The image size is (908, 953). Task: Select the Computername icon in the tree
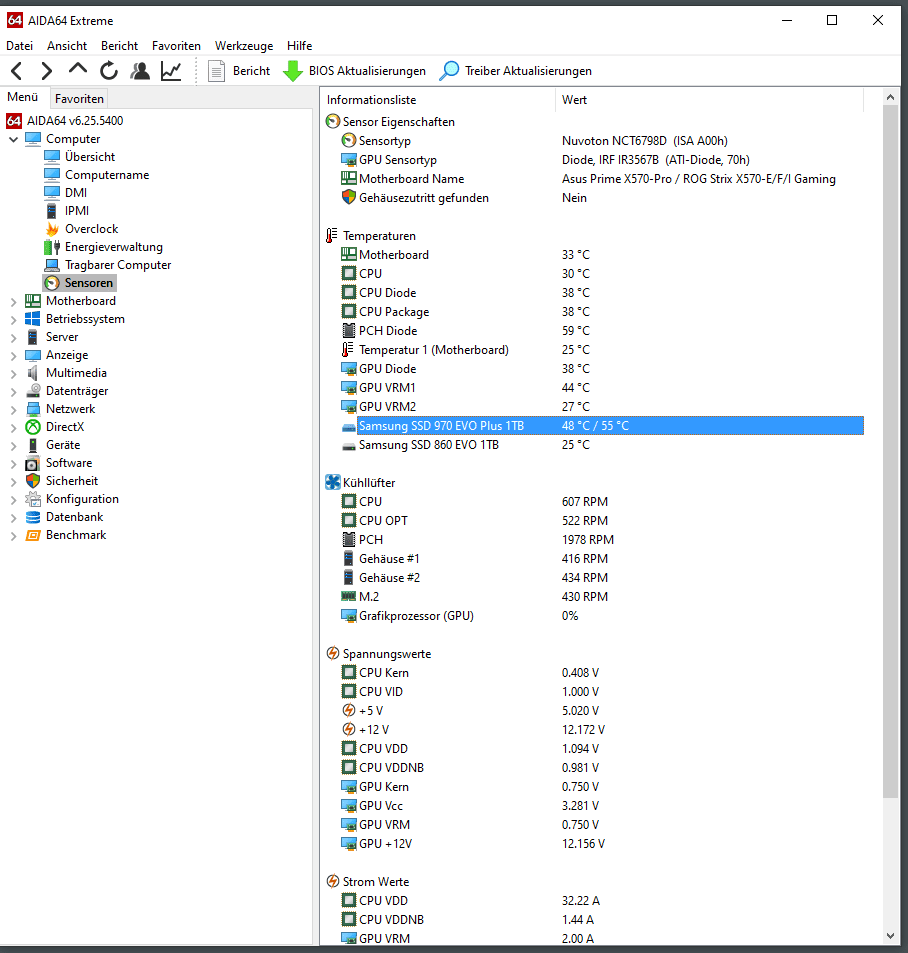[52, 175]
